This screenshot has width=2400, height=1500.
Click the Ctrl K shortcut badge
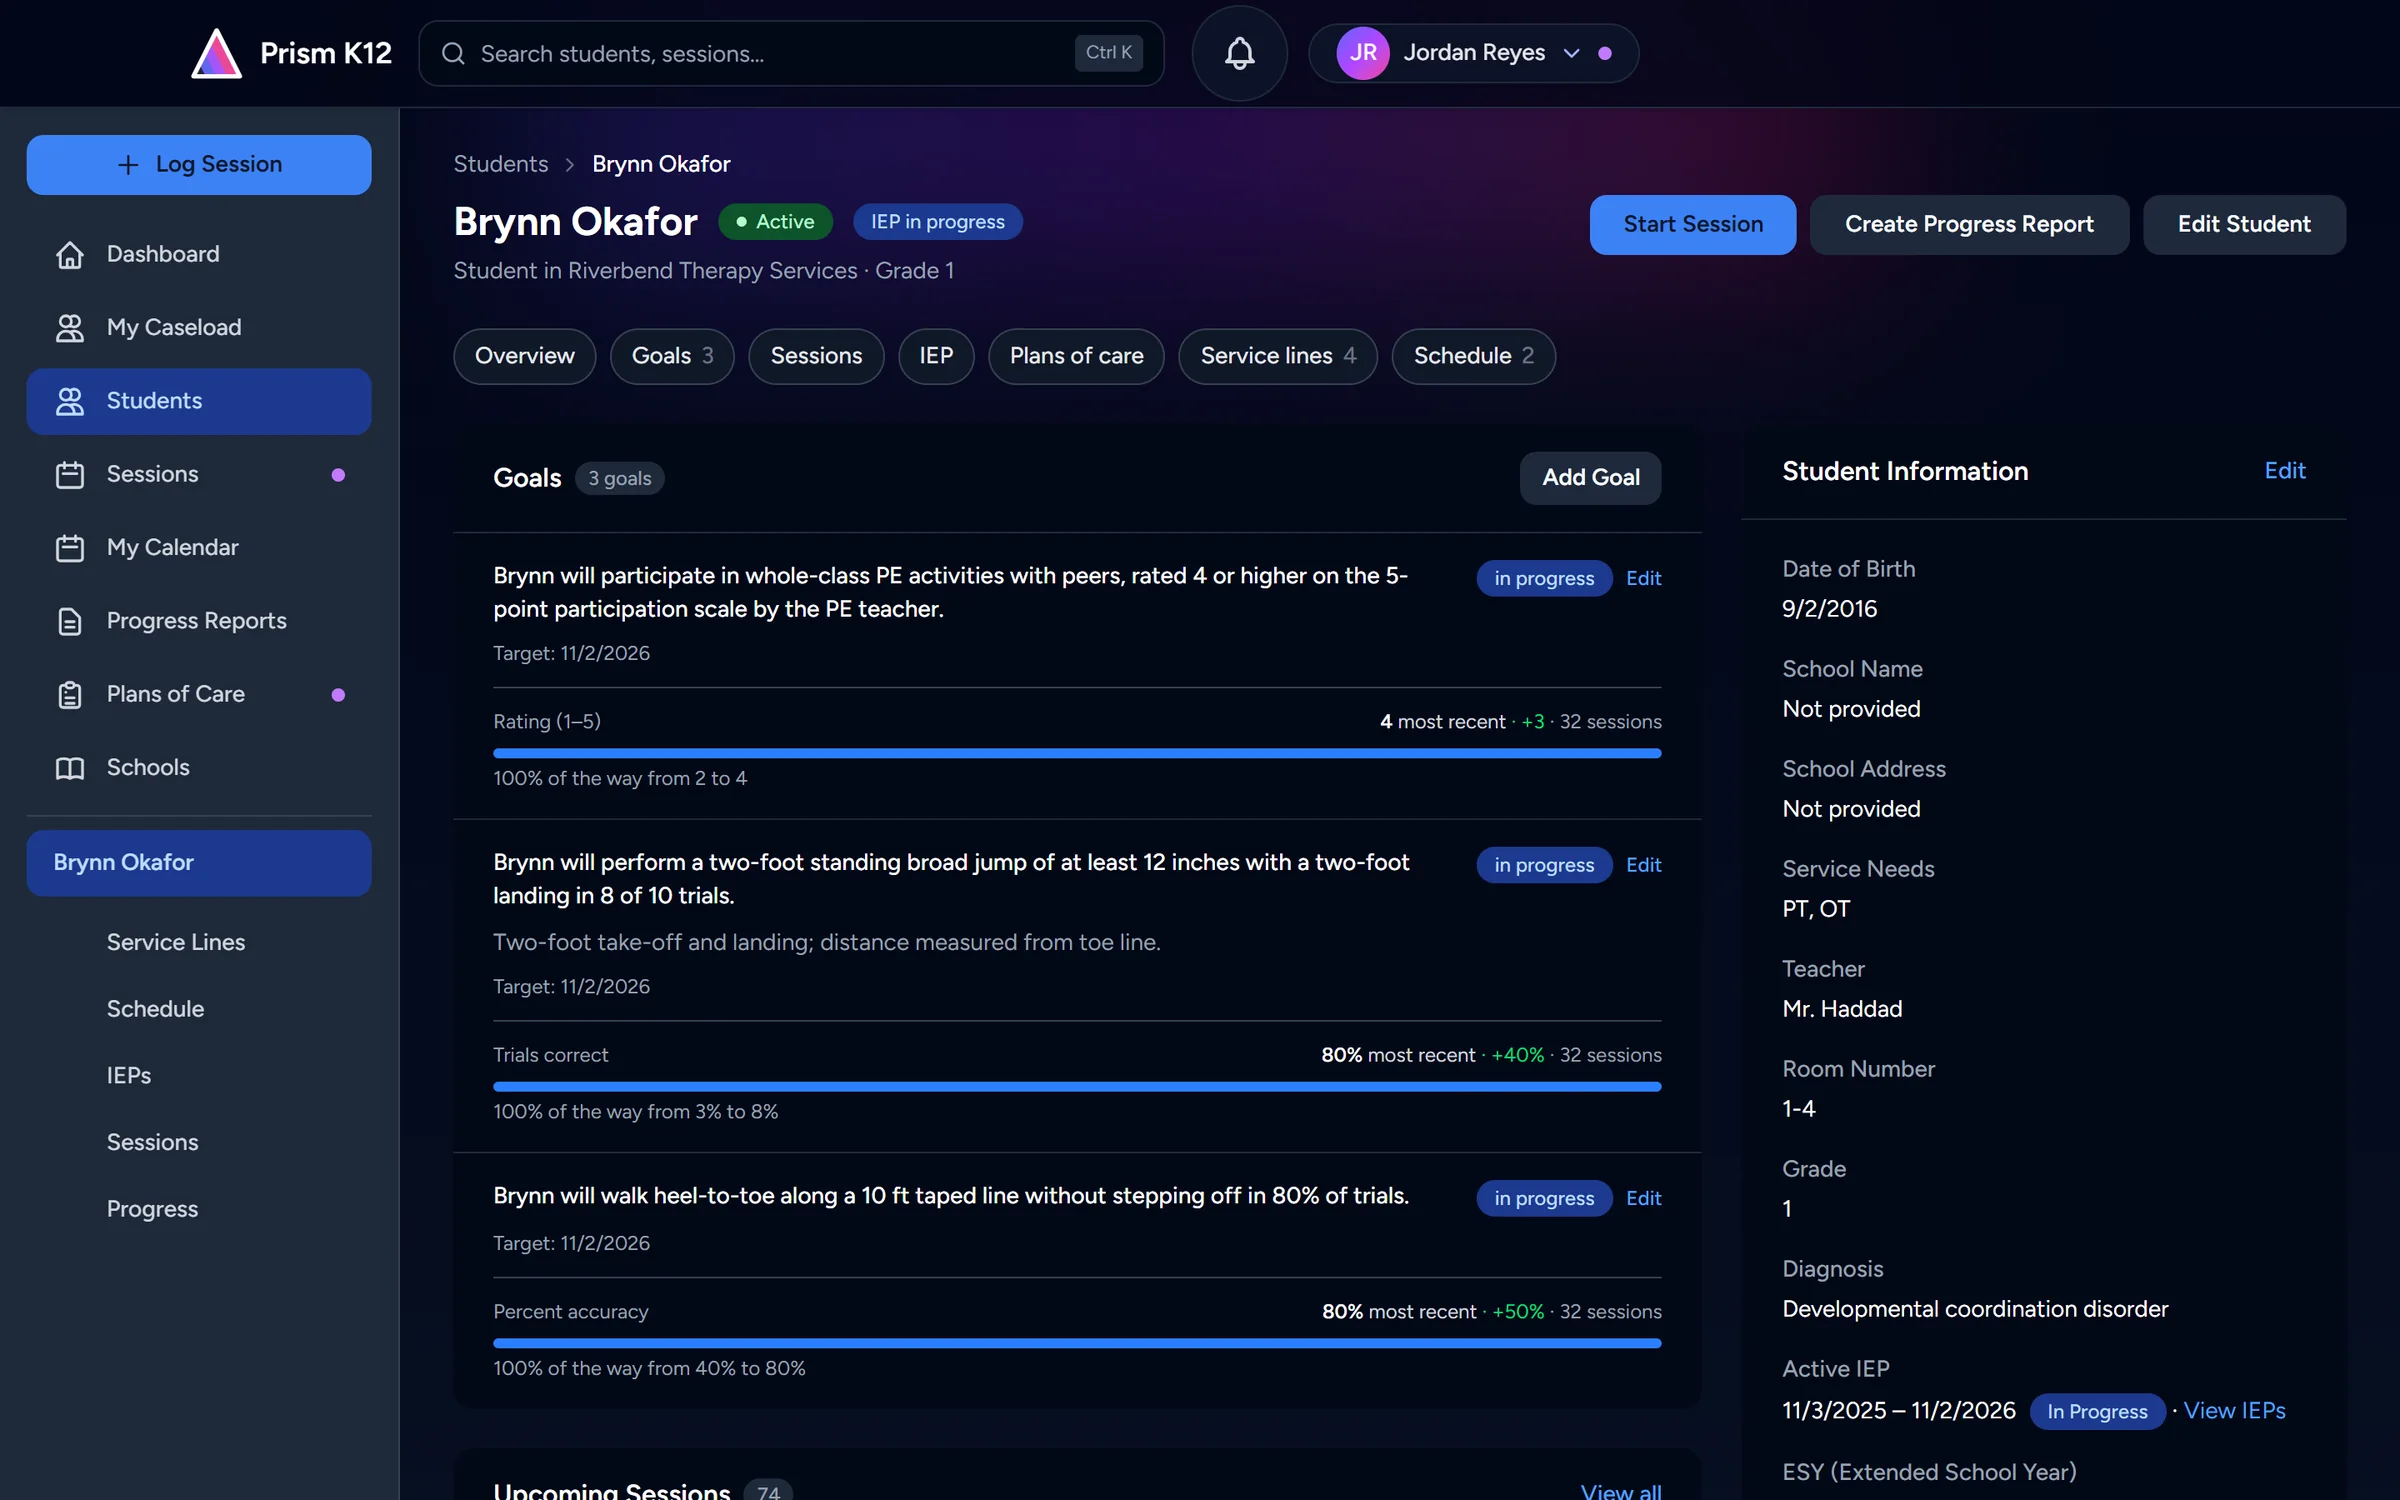coord(1108,53)
